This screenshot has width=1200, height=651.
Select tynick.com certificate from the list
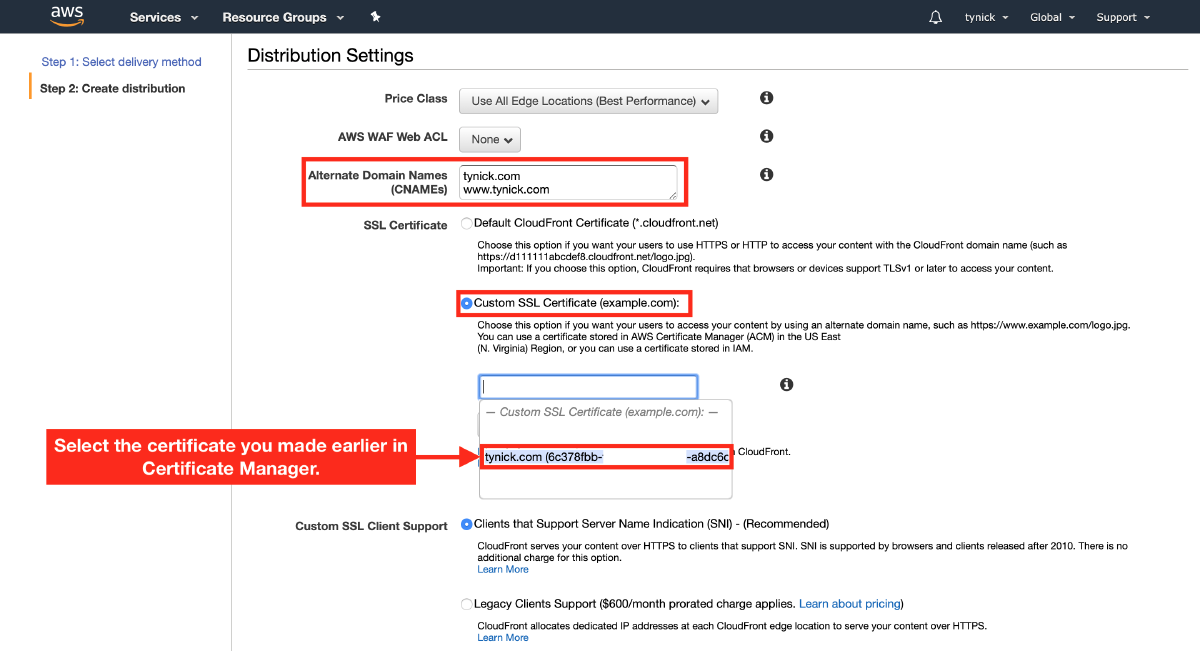pos(606,457)
